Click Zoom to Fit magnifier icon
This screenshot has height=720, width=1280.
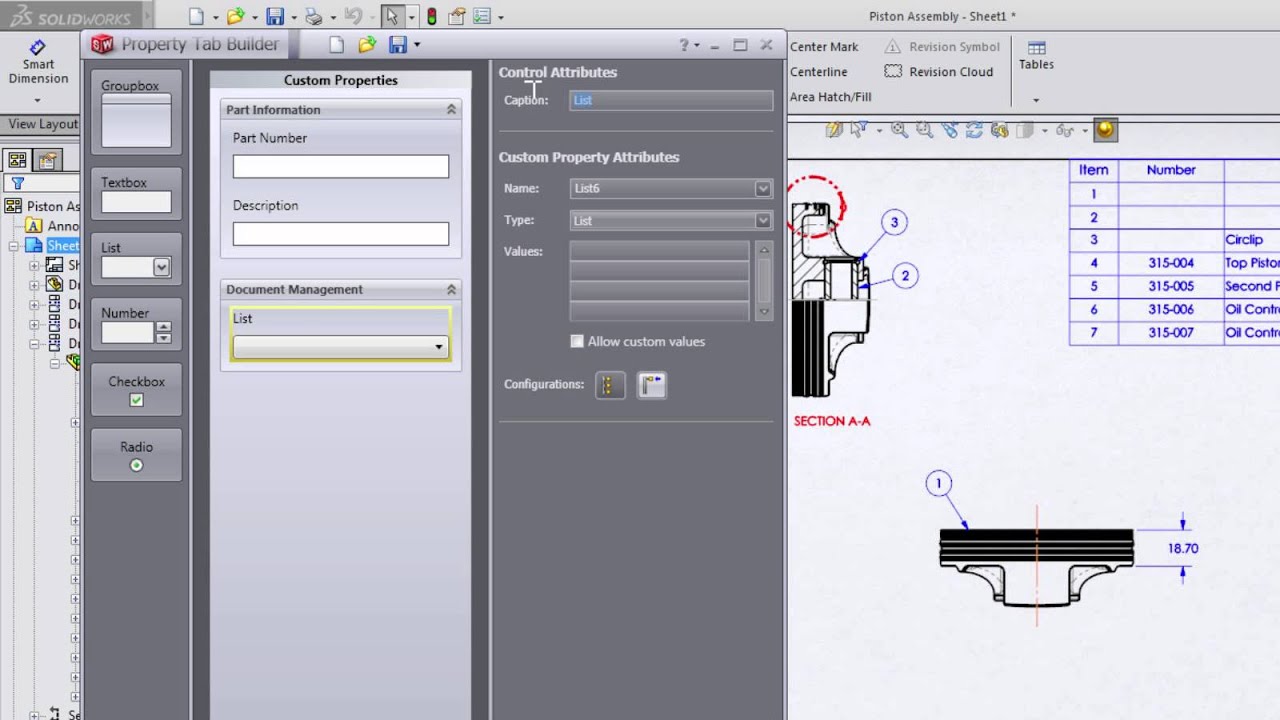tap(899, 130)
